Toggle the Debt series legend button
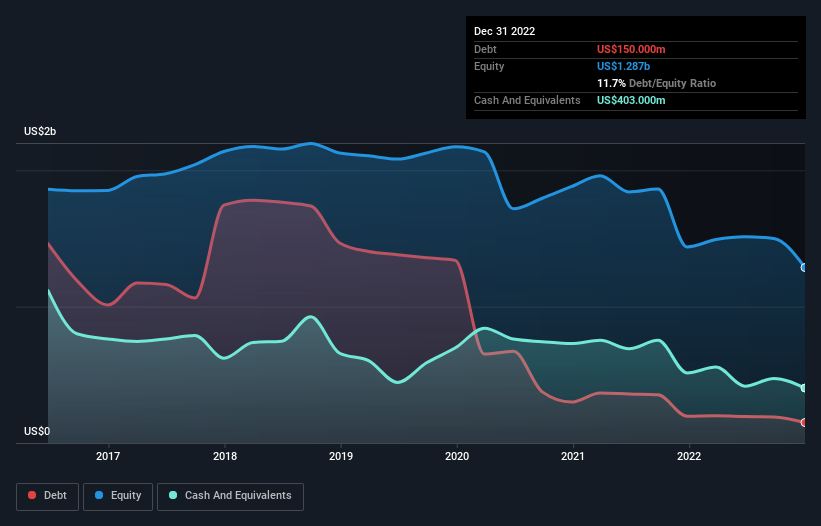The width and height of the screenshot is (821, 526). [x=48, y=496]
